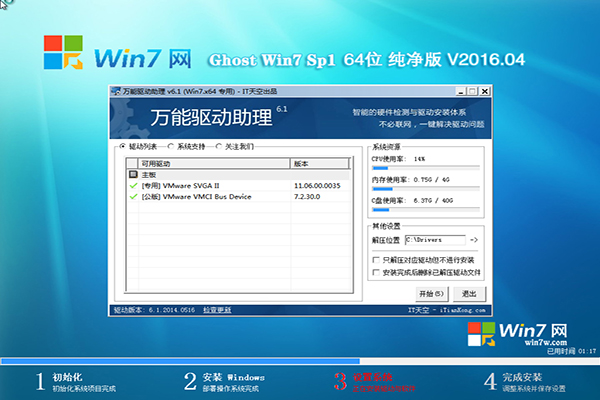Enable 安装完成后删除已解压驱动文件 checkbox

tap(376, 272)
